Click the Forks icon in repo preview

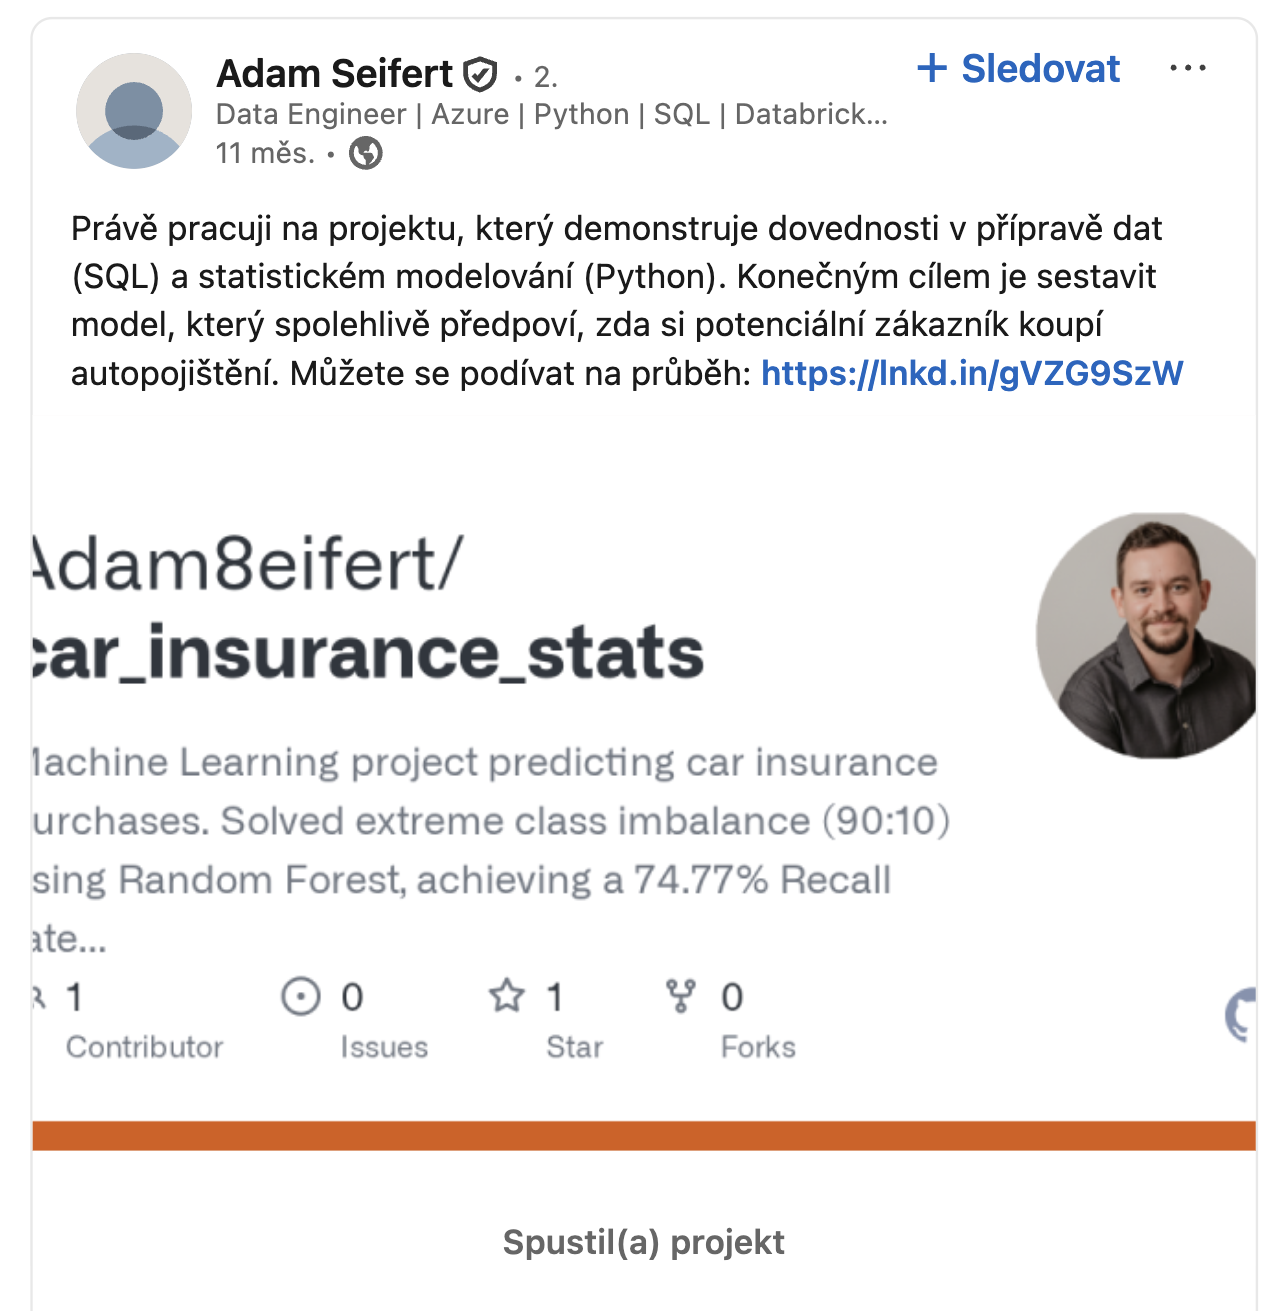(681, 995)
